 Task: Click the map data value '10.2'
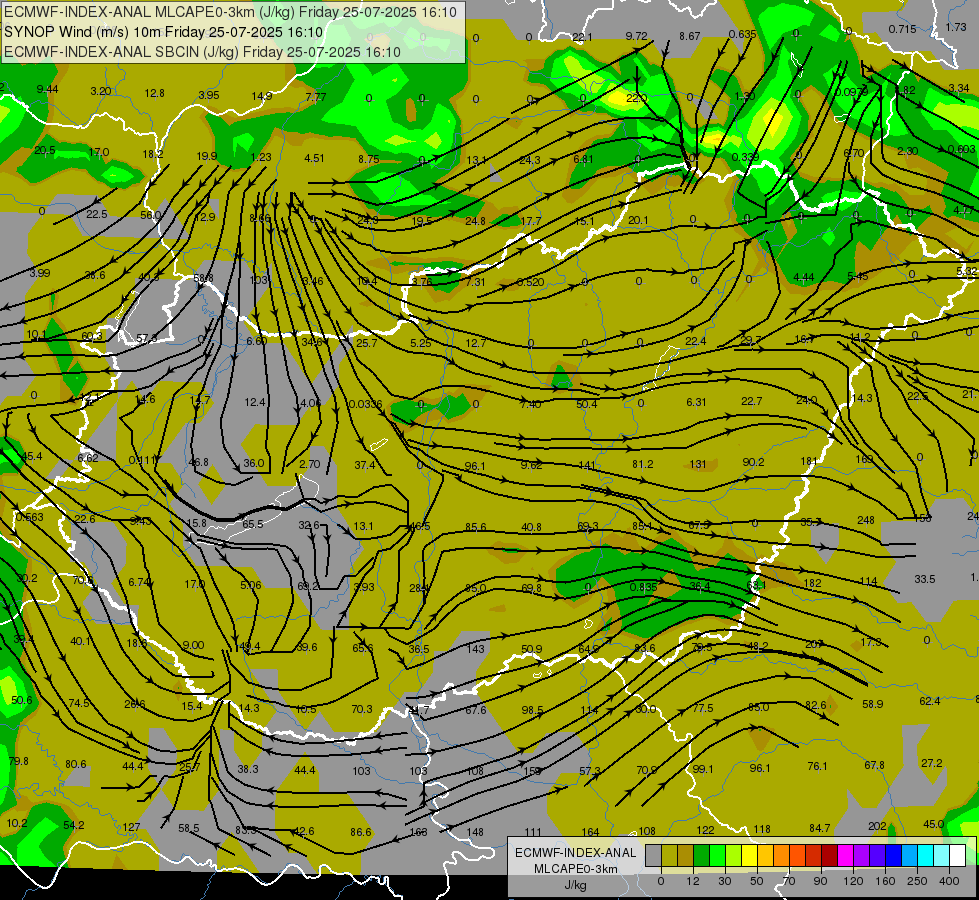click(x=17, y=823)
